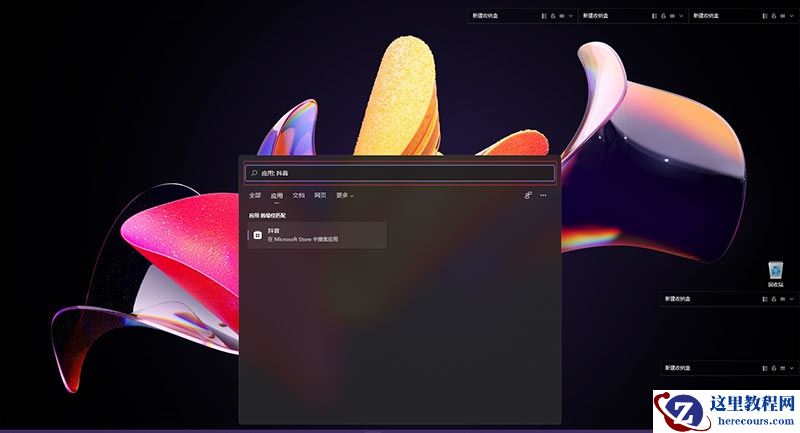Open menu icon of leftmost top 新建收纳盒
Viewport: 800px width, 433px height.
coord(562,16)
